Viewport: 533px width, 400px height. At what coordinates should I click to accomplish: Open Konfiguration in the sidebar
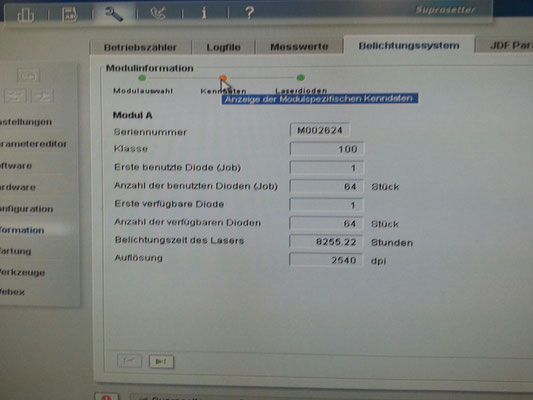point(27,209)
